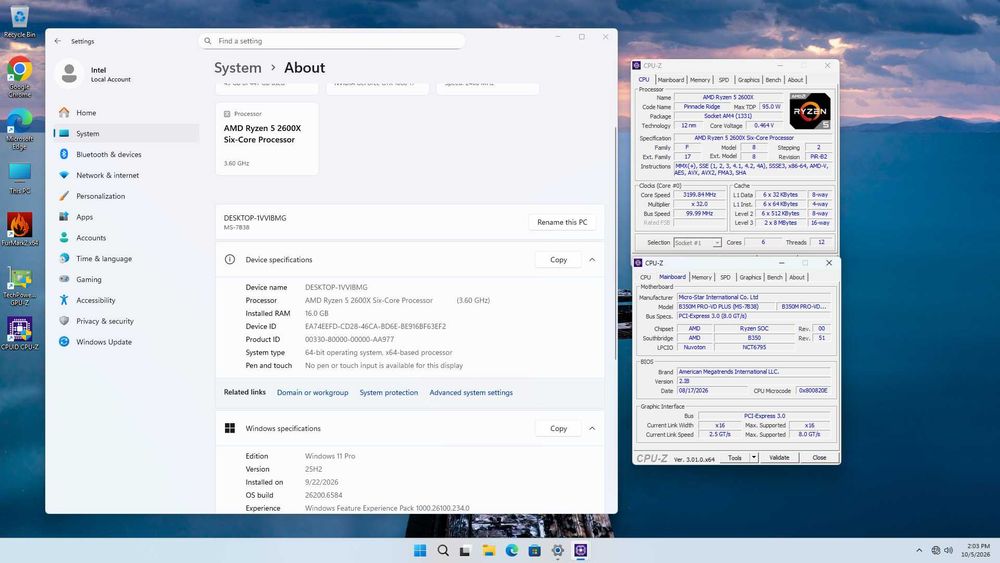Go to Personalization settings
1000x563 pixels.
point(126,196)
